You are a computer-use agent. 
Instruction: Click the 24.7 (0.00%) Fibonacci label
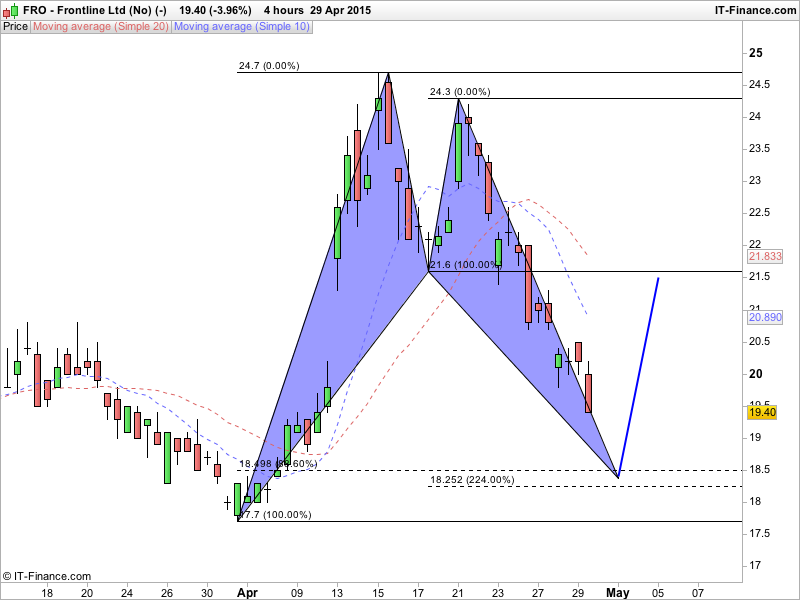(x=269, y=65)
